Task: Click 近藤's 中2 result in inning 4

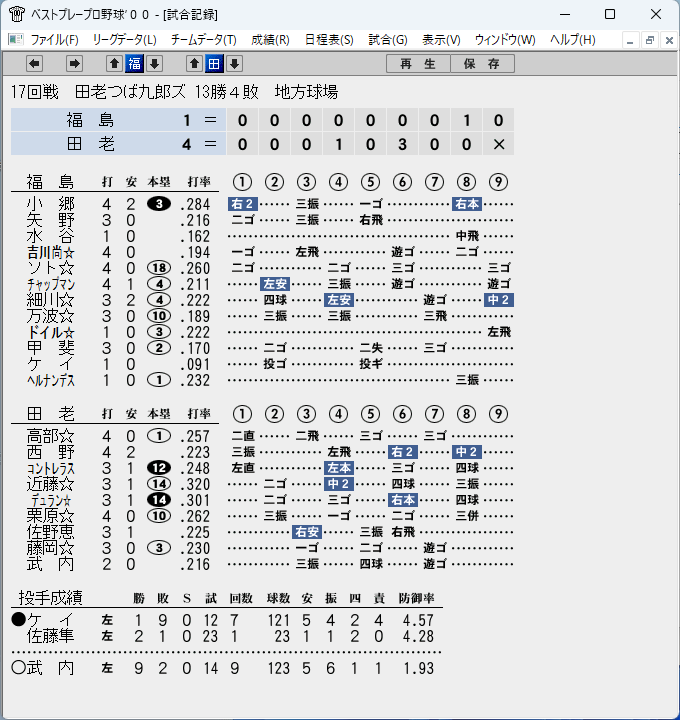Action: (x=339, y=484)
